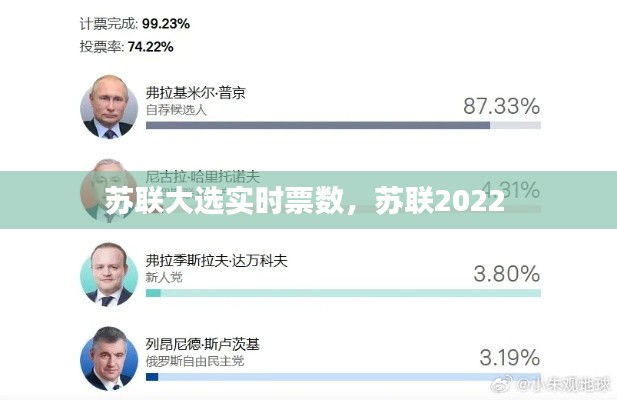The width and height of the screenshot is (617, 400).
Task: Click the 投票率 74.22% line
Action: [126, 46]
